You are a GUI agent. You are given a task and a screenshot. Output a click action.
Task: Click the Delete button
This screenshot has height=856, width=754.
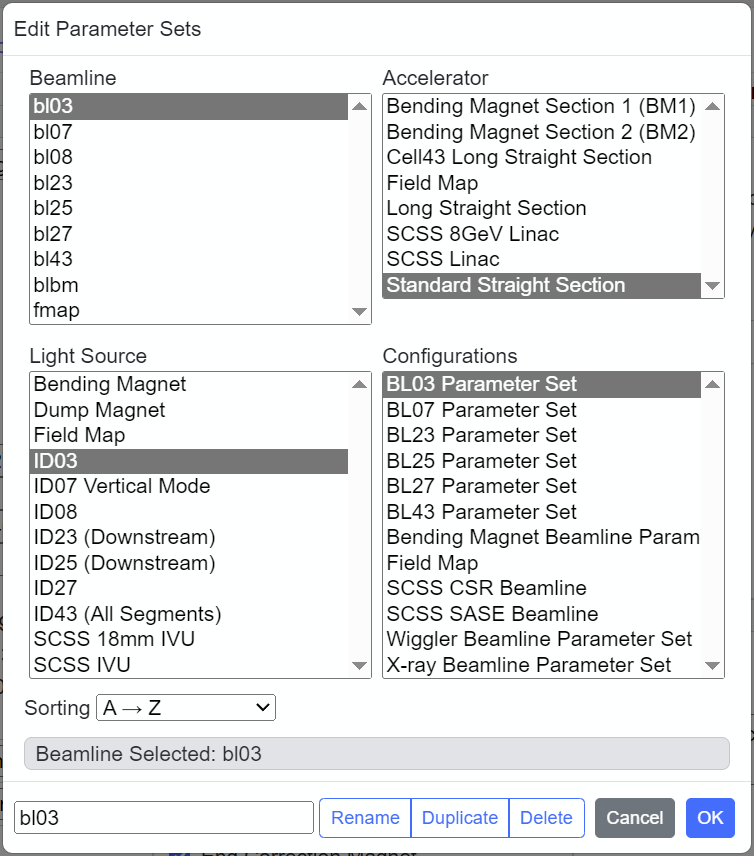(x=547, y=818)
